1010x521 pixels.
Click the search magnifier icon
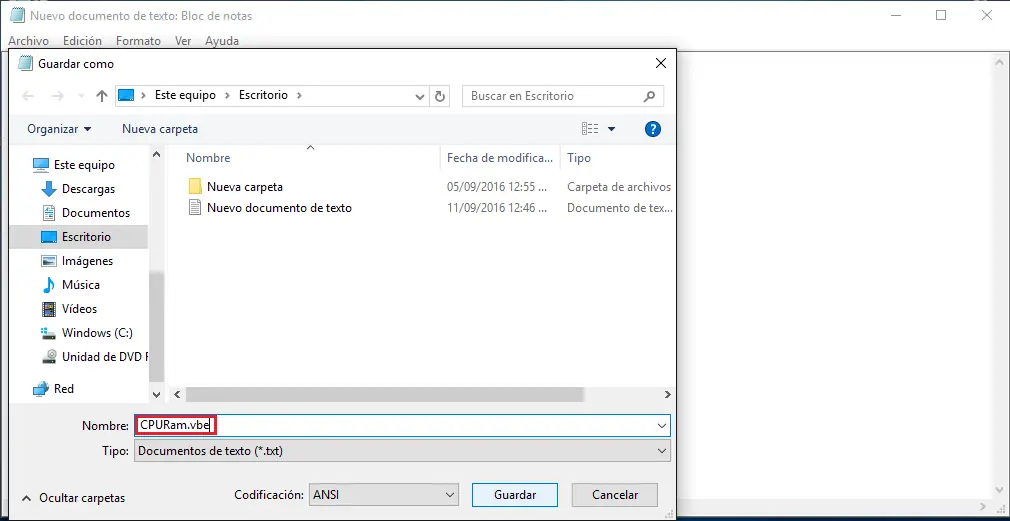[649, 96]
